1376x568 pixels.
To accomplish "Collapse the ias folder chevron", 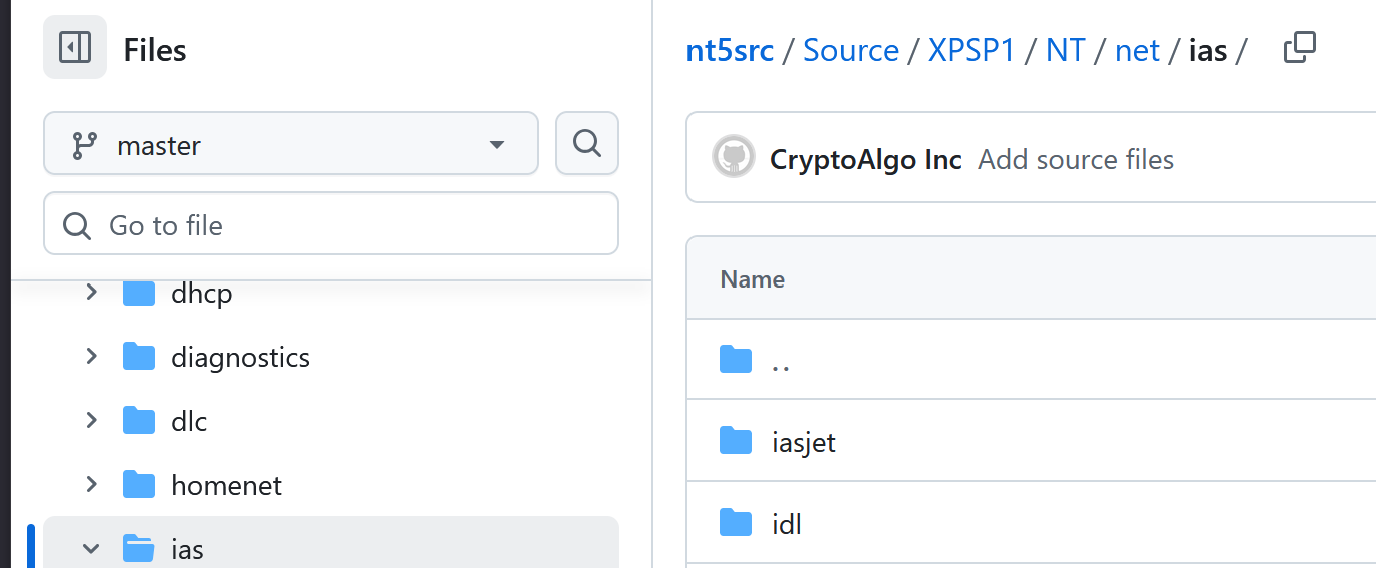I will [91, 548].
